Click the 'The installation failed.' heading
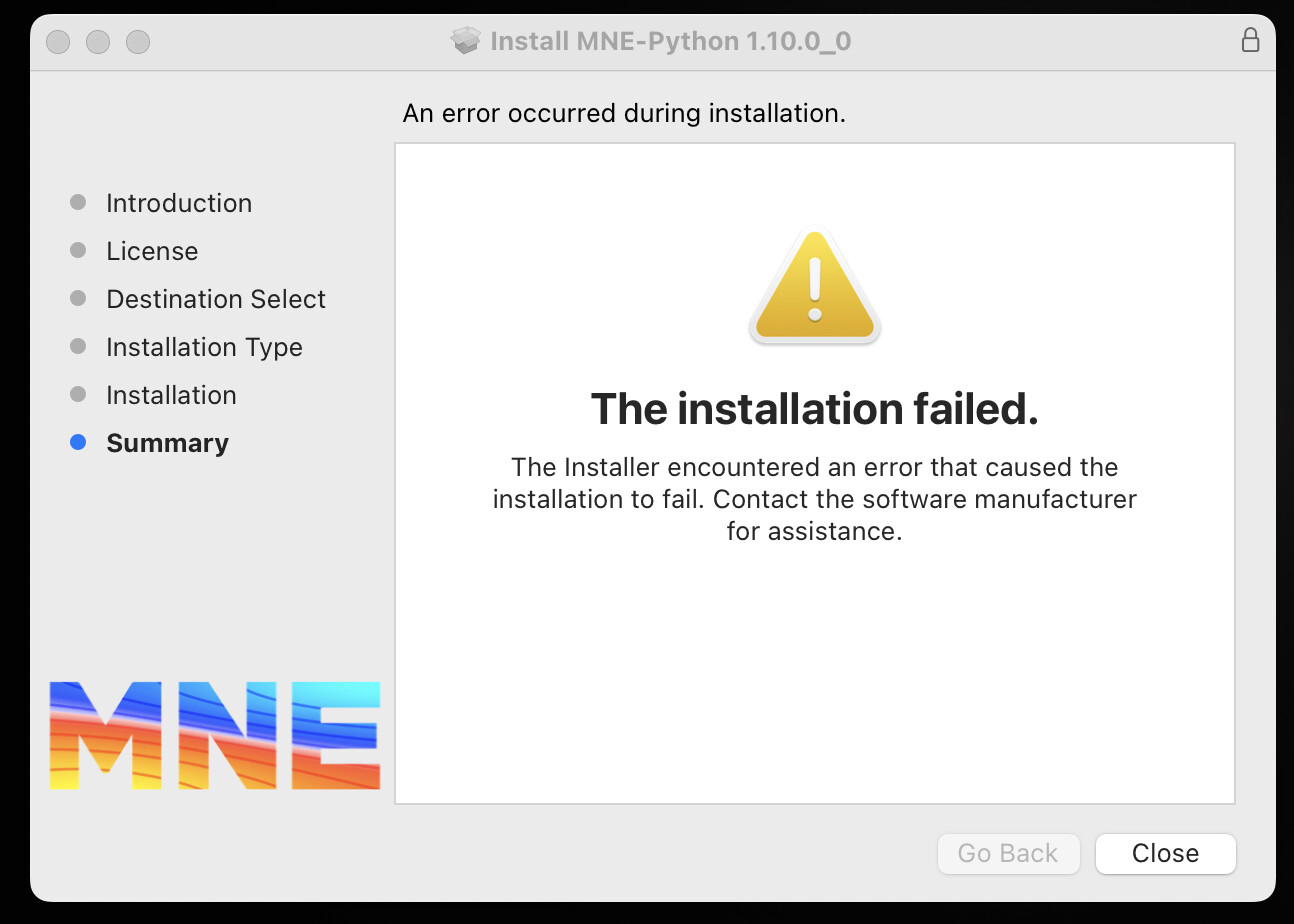Image resolution: width=1294 pixels, height=924 pixels. [814, 409]
